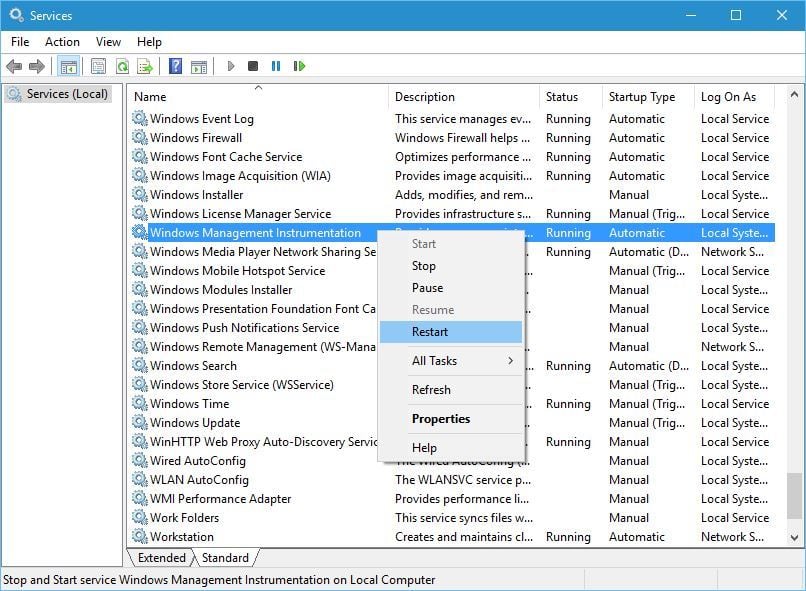Sort services by the Startup Type column

click(x=641, y=96)
